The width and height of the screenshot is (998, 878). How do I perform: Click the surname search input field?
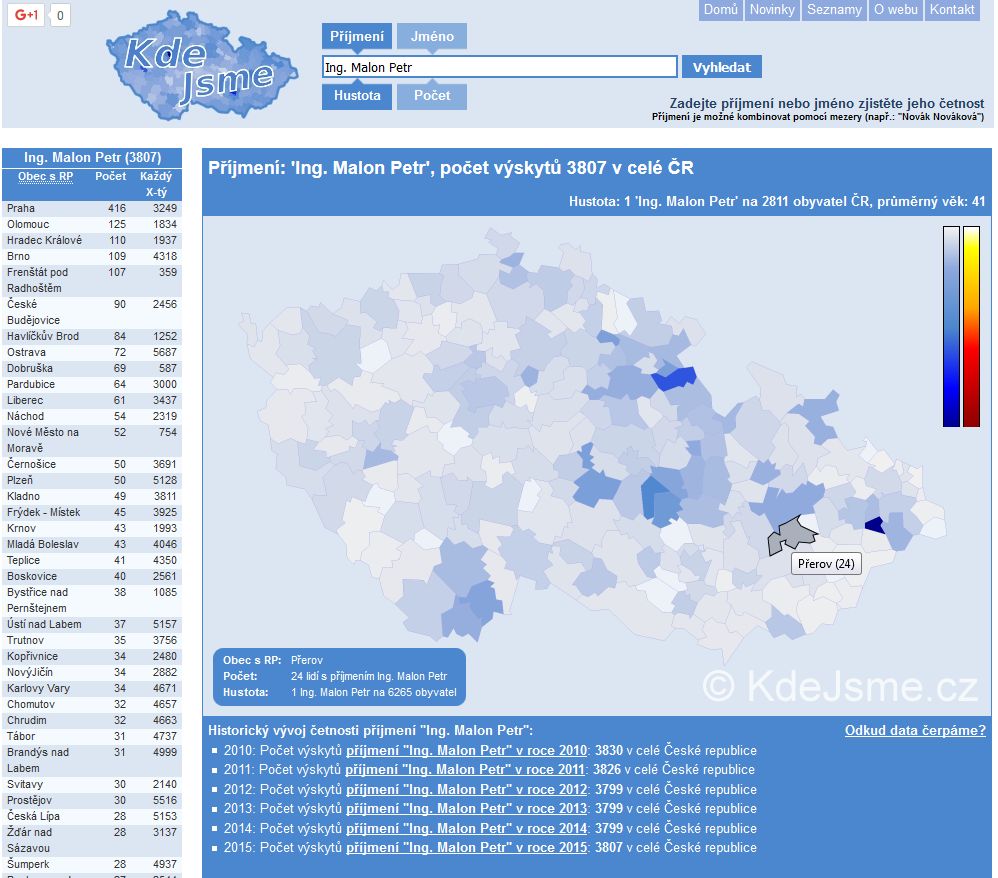coord(499,67)
